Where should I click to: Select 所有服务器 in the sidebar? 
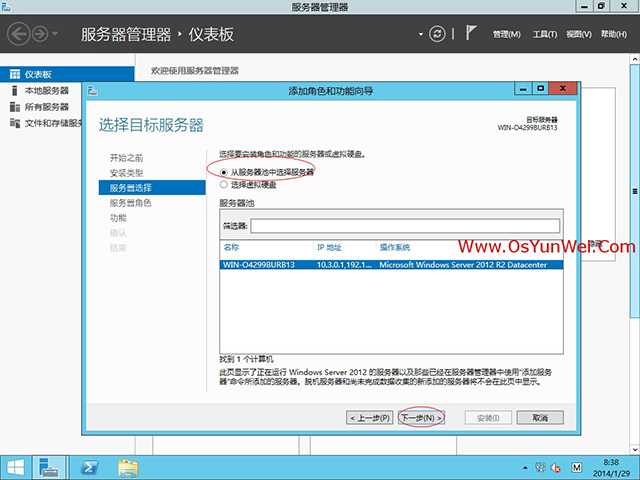pyautogui.click(x=47, y=107)
